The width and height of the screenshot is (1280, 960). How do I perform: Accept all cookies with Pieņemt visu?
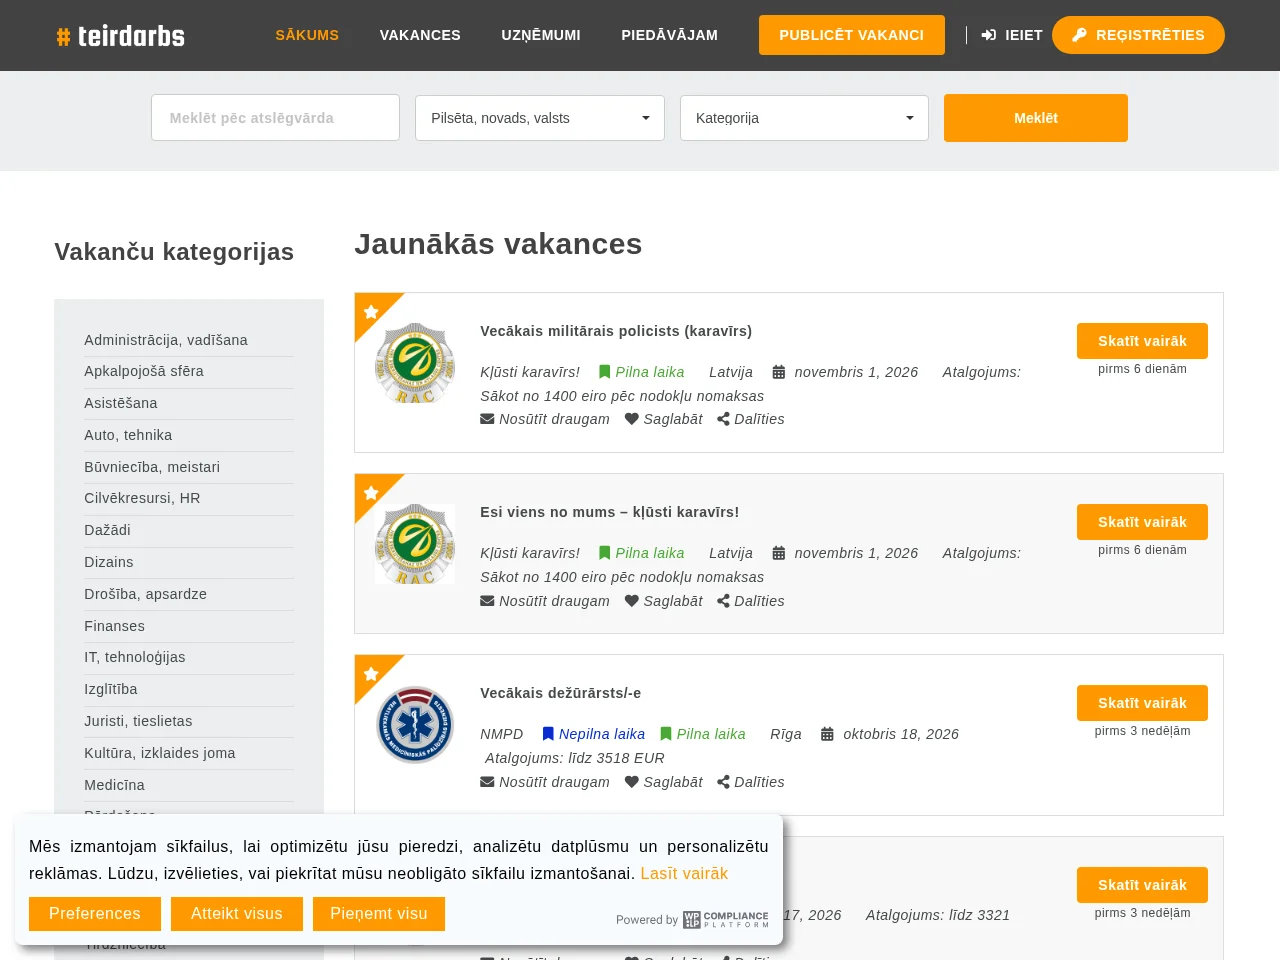point(379,914)
